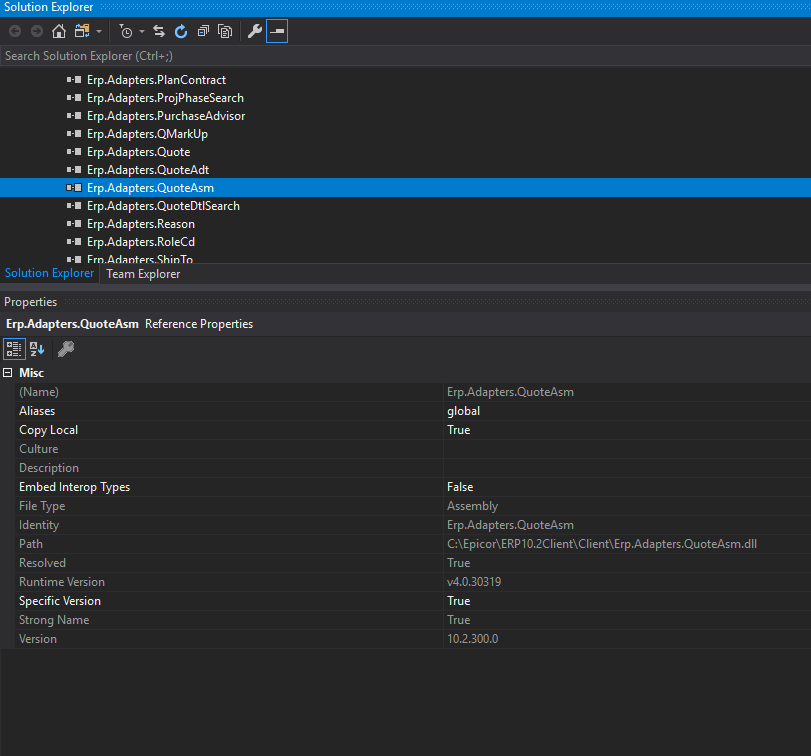The image size is (811, 756).
Task: Click the Version value 10.2.300.0
Action: pos(472,639)
